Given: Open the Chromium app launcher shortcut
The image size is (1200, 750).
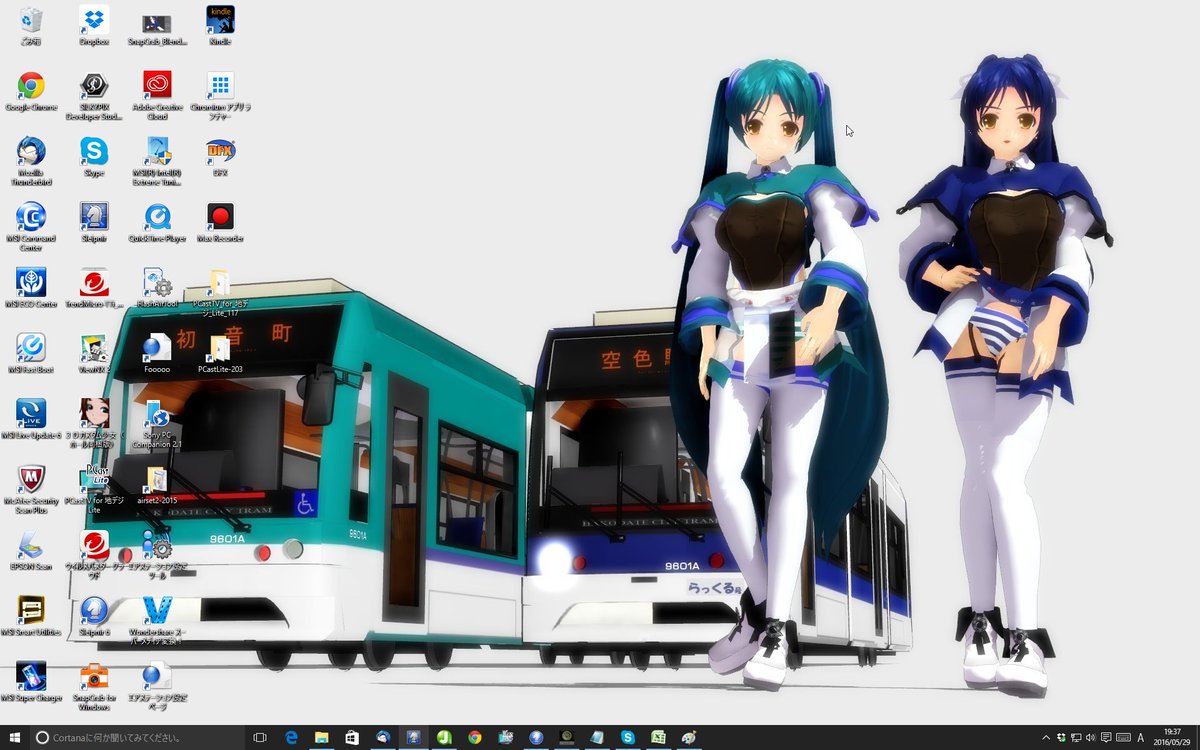Looking at the screenshot, I should 220,97.
